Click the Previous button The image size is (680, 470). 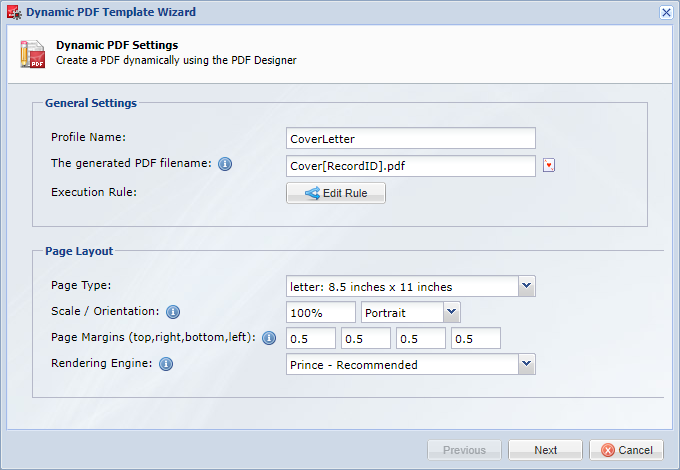tap(464, 450)
